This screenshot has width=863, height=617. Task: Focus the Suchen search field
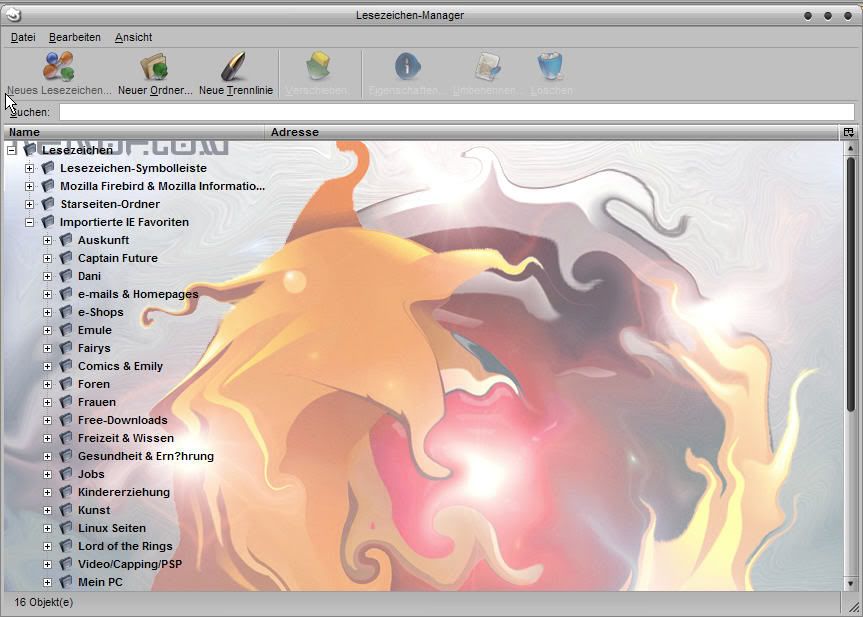pos(457,112)
